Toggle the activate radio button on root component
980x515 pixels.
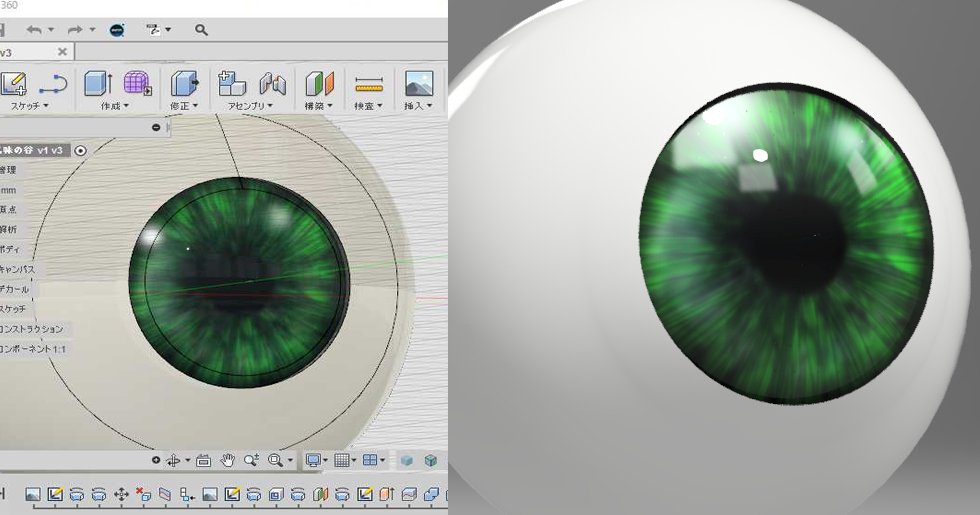[80, 151]
